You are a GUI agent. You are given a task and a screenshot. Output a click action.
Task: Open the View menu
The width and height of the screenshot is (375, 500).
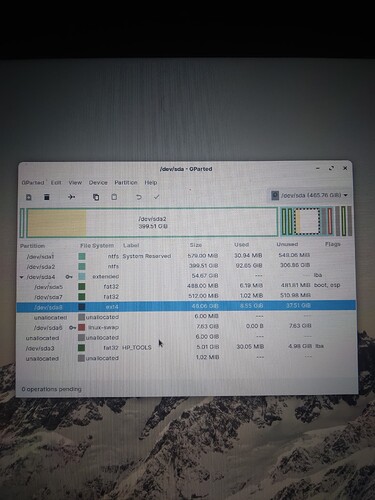pyautogui.click(x=75, y=182)
